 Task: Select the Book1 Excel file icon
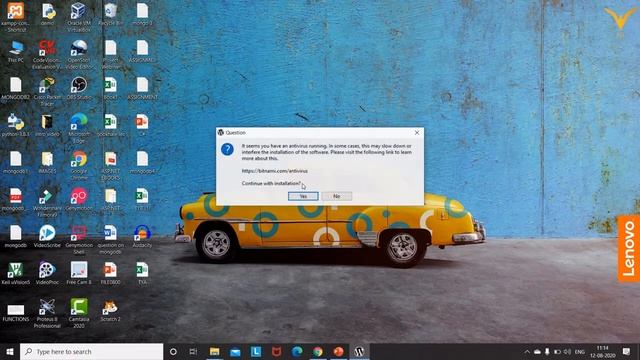pyautogui.click(x=111, y=89)
